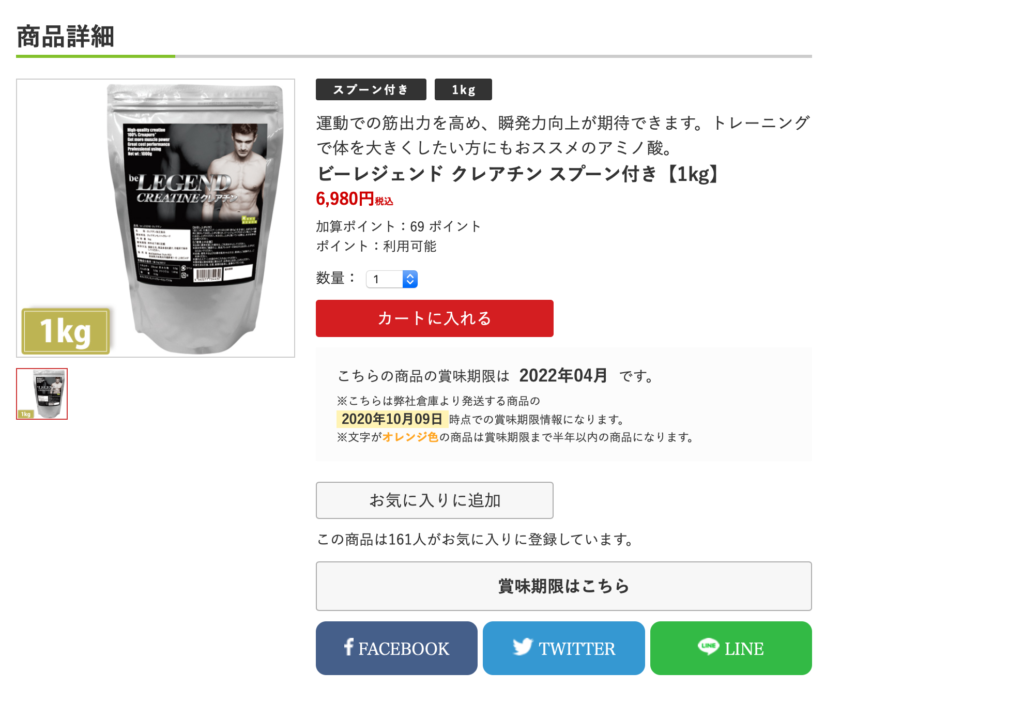Select the small product thumbnail
This screenshot has height=703, width=1024.
pos(42,394)
